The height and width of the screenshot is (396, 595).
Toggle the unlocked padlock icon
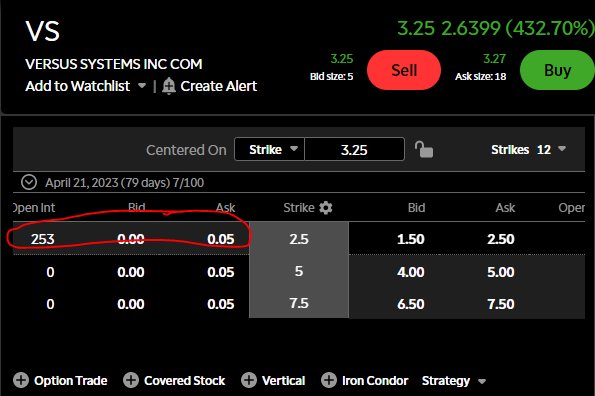pos(423,149)
